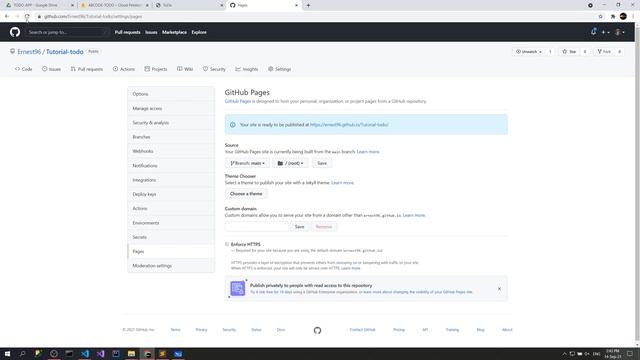
Task: Open Windows Start menu
Action: tap(7, 354)
